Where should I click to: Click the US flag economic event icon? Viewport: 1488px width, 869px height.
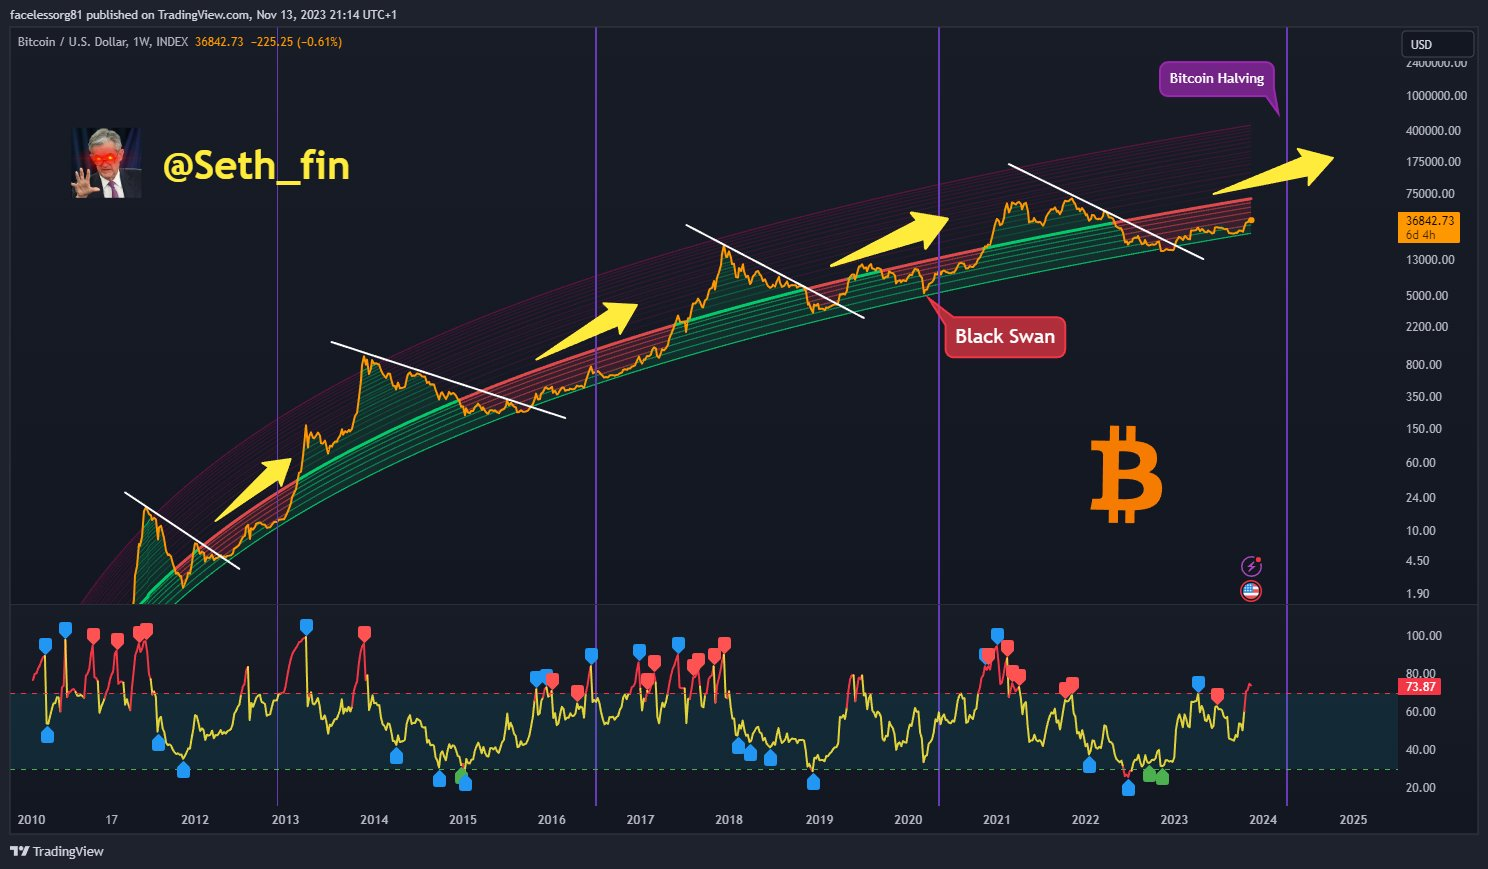point(1250,590)
